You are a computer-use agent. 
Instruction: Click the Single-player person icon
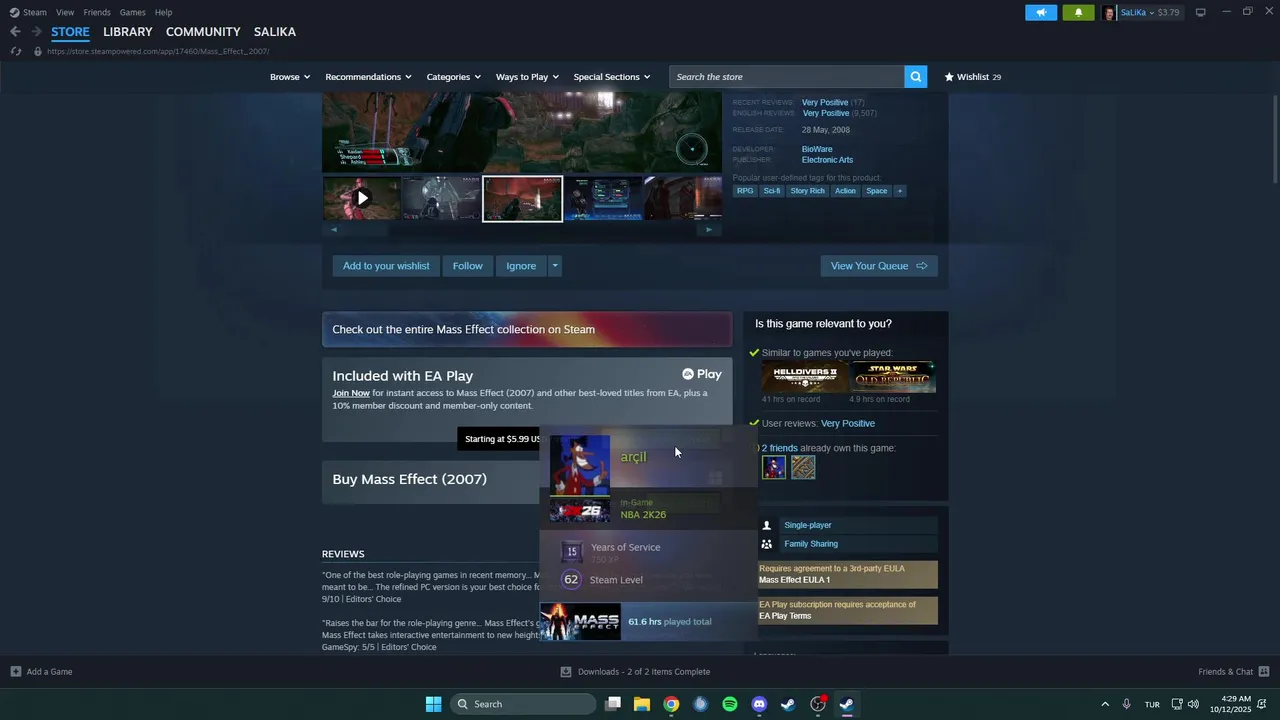click(x=767, y=525)
